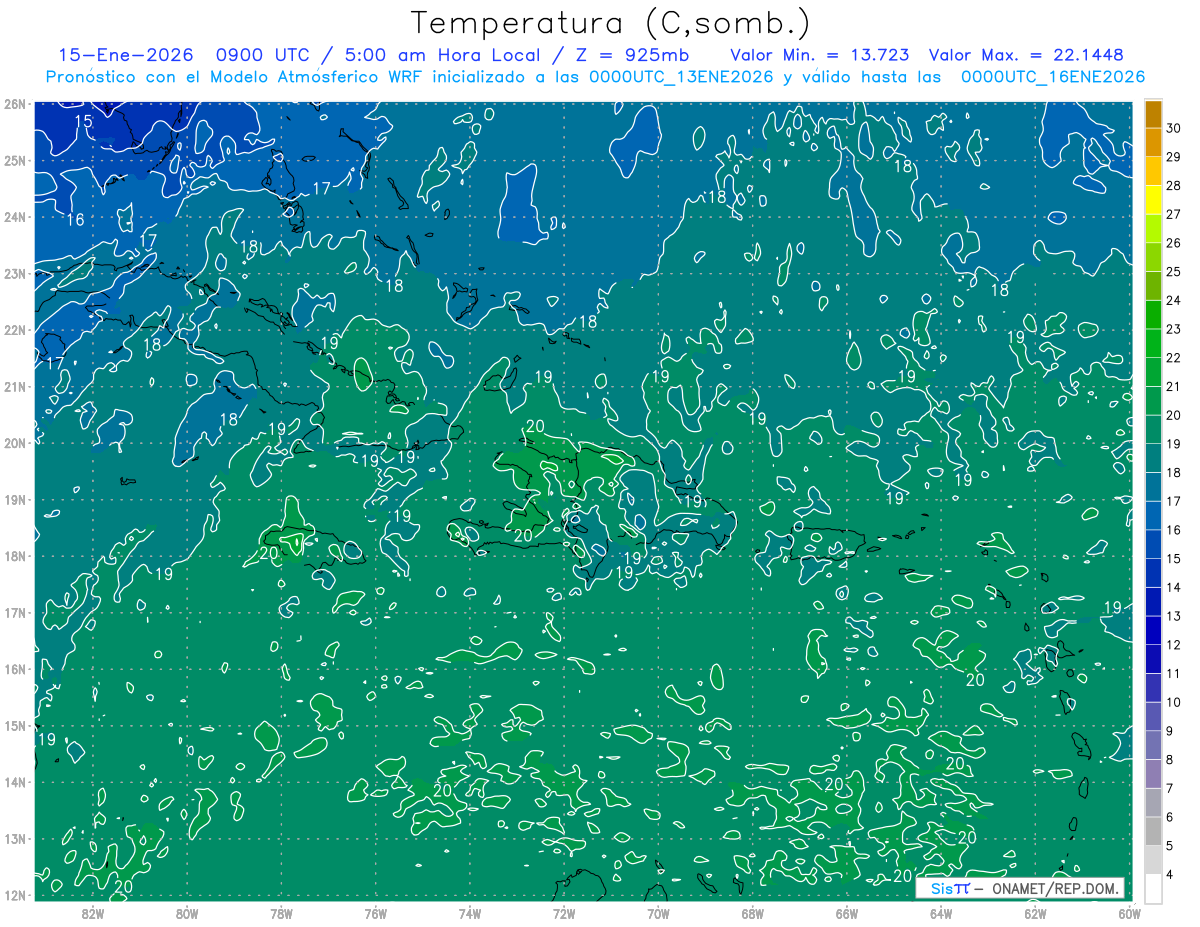This screenshot has width=1200, height=927.
Task: Click the '15' contour label on the map
Action: [x=84, y=122]
